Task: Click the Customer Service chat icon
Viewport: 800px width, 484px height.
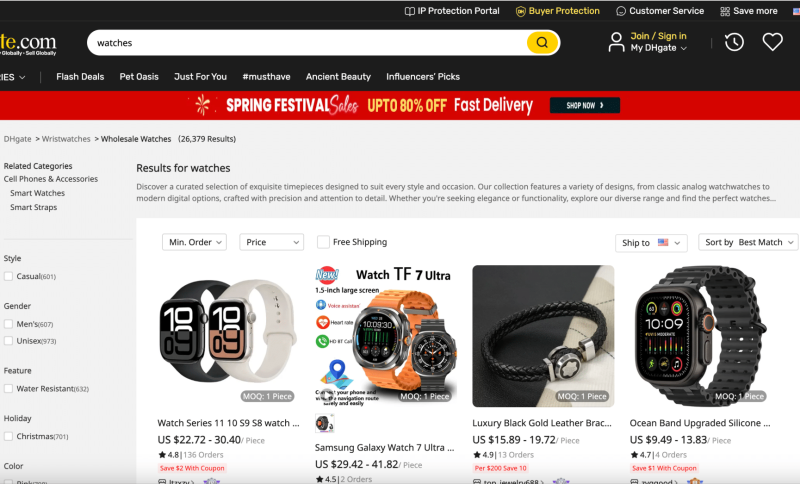Action: (621, 11)
